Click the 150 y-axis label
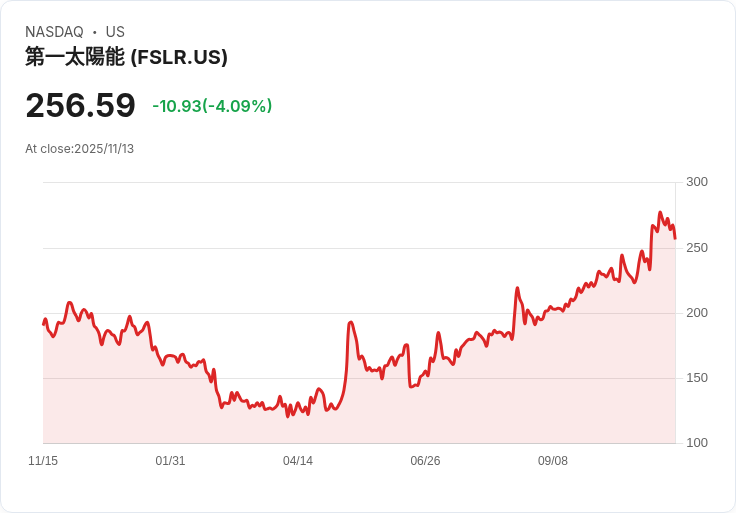 click(x=697, y=378)
